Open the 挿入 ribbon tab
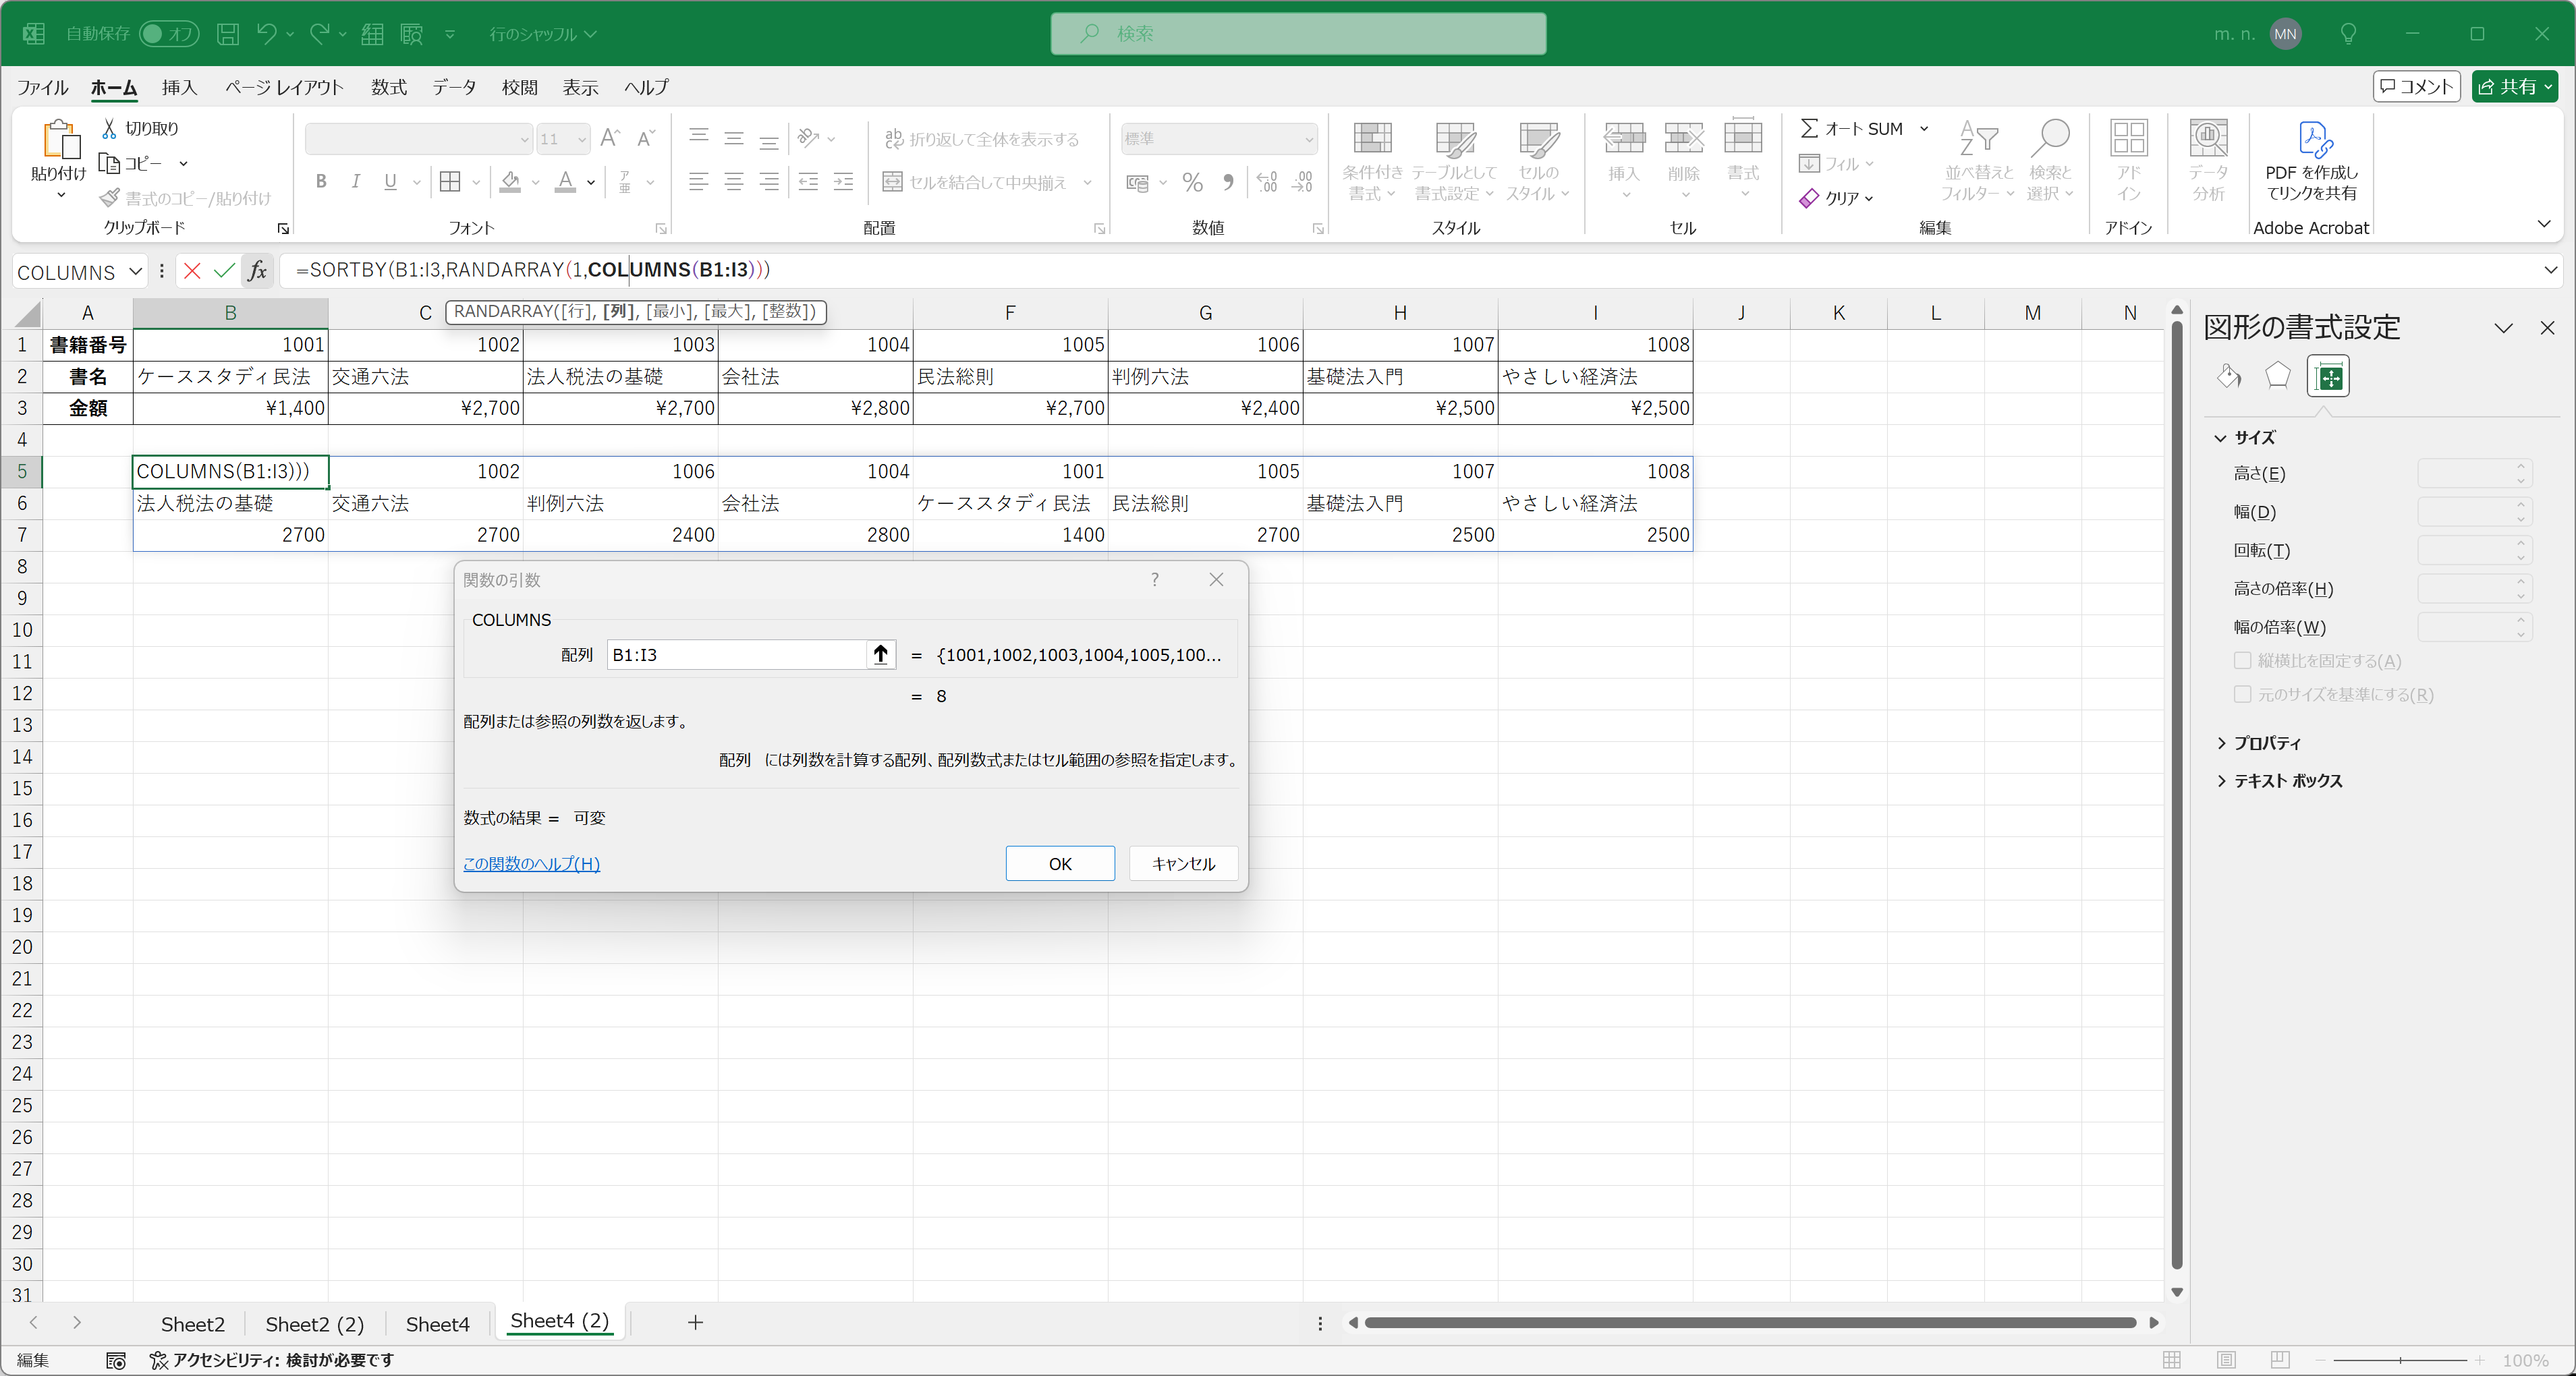 179,87
